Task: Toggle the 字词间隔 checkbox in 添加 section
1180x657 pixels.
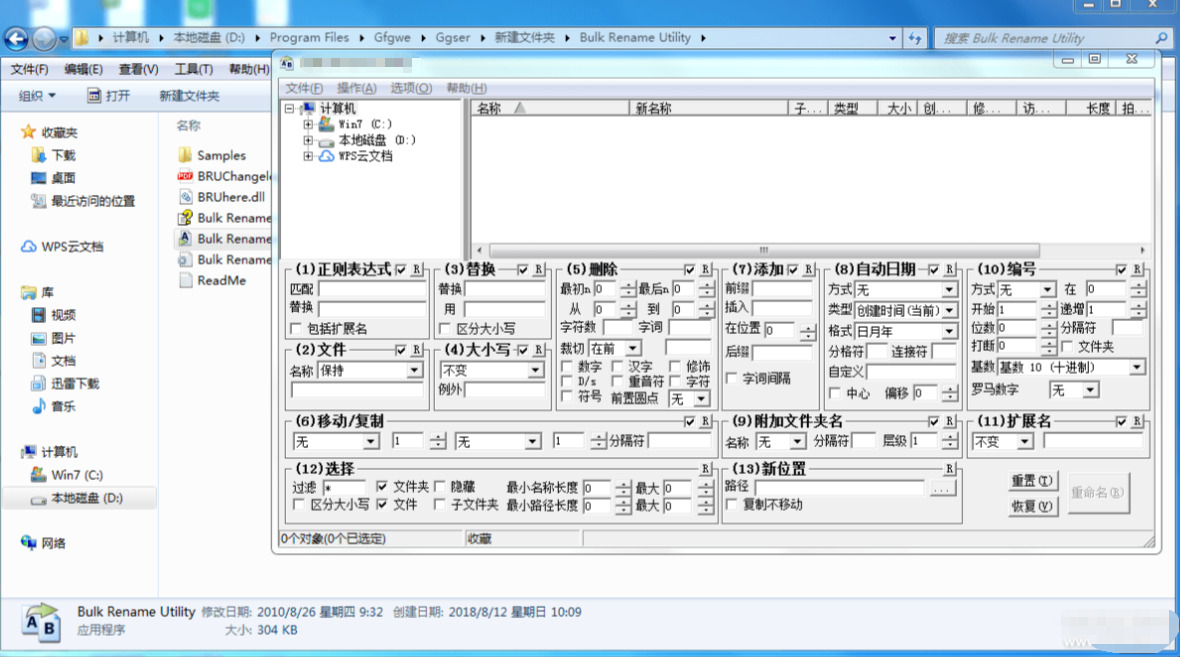Action: [x=731, y=379]
